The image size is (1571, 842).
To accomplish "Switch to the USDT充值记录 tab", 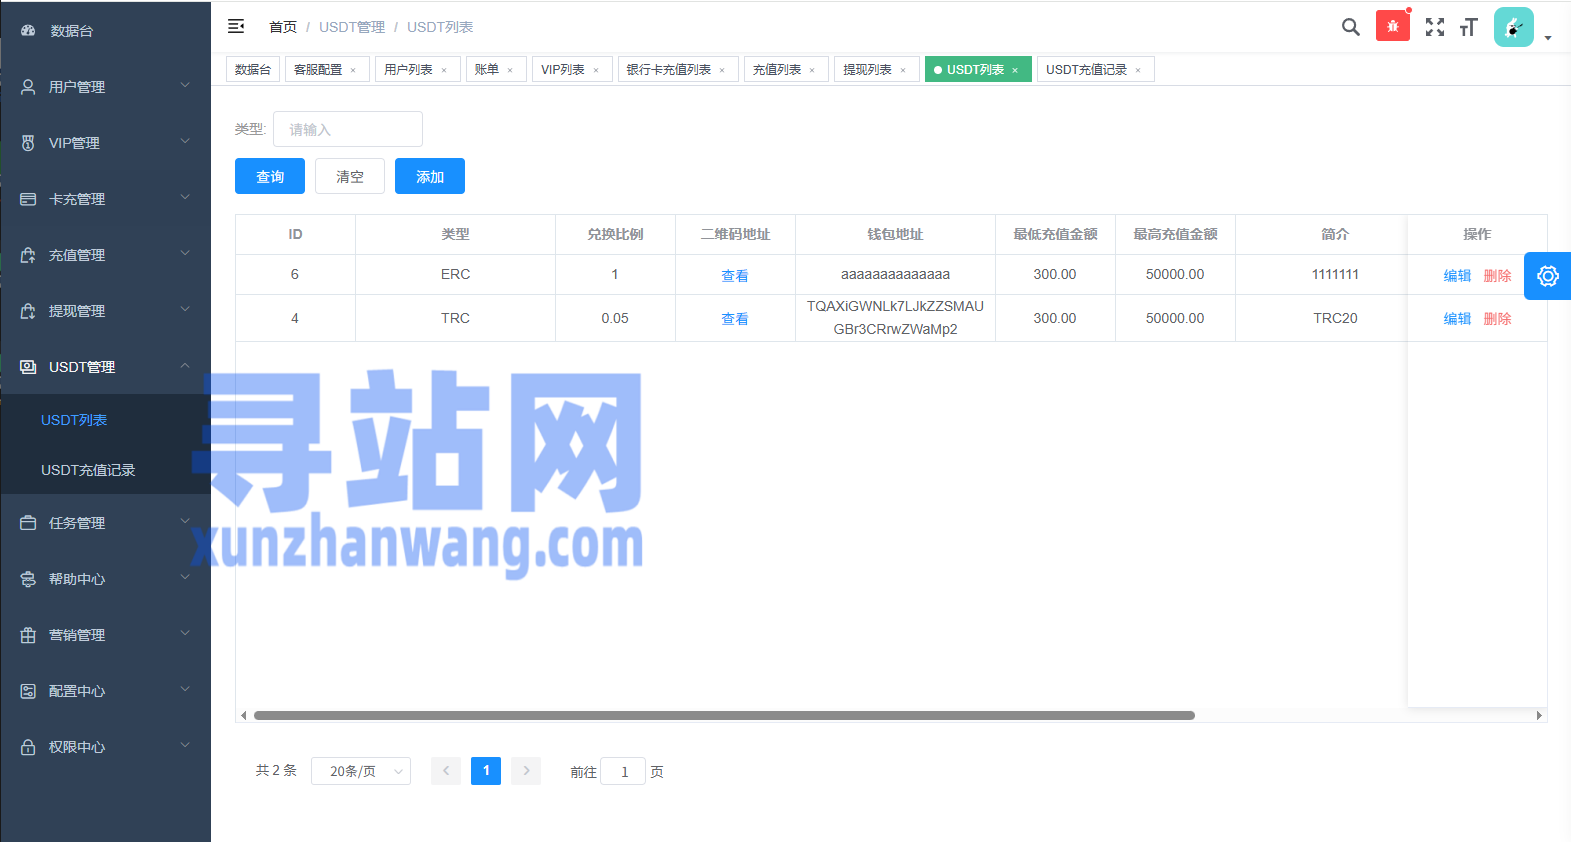I will point(1086,70).
